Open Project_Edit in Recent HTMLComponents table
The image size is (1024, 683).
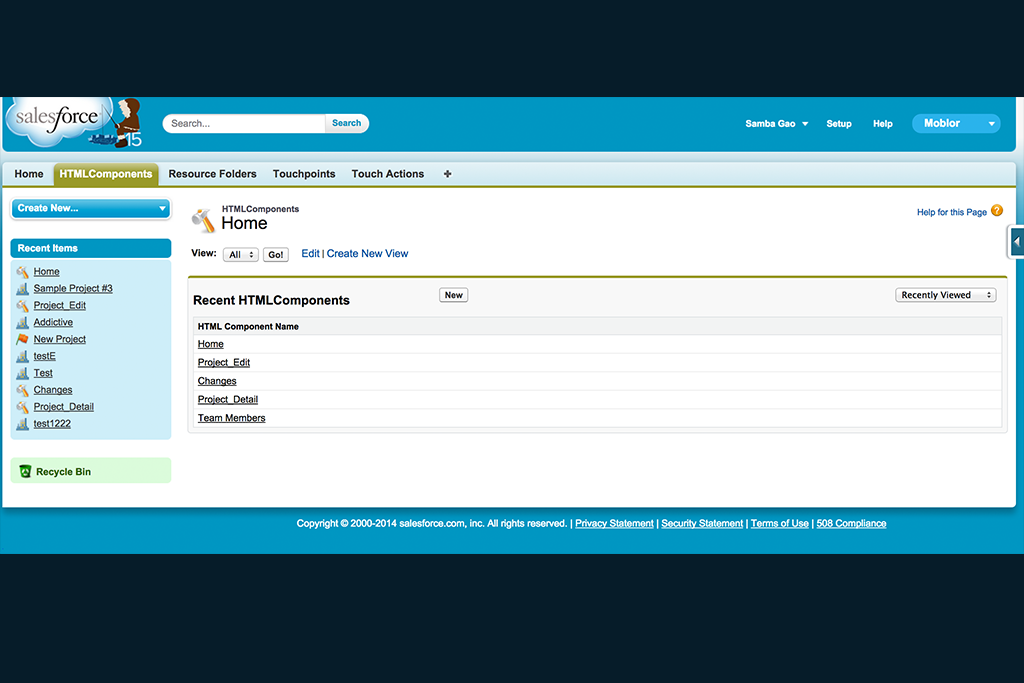tap(224, 362)
